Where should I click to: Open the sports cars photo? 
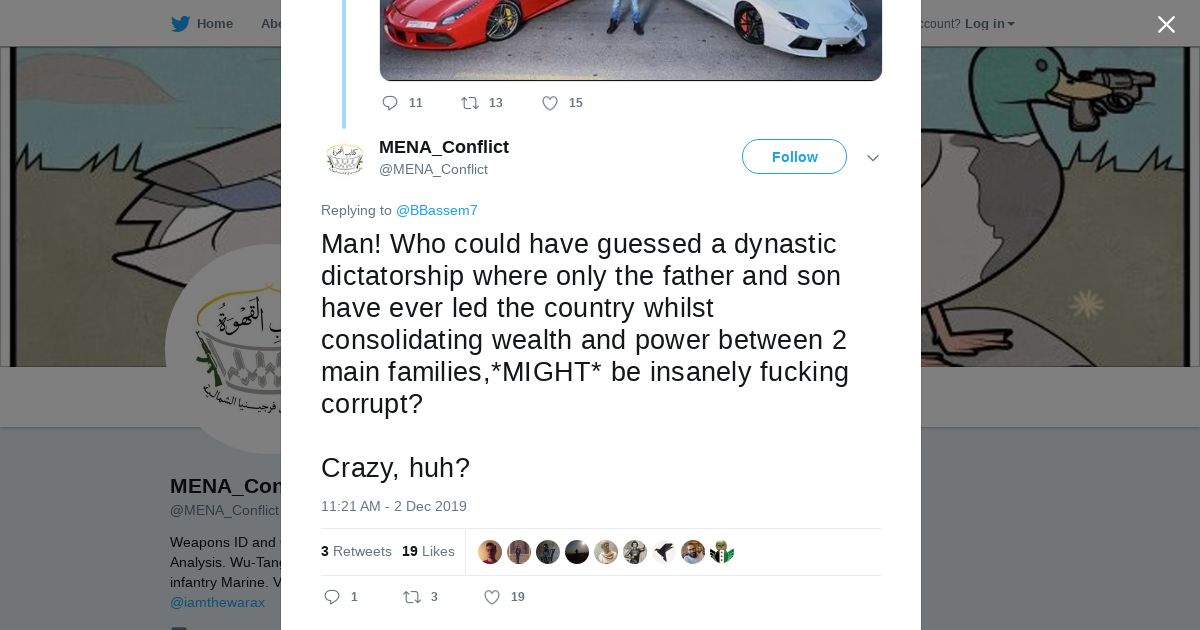[x=630, y=40]
